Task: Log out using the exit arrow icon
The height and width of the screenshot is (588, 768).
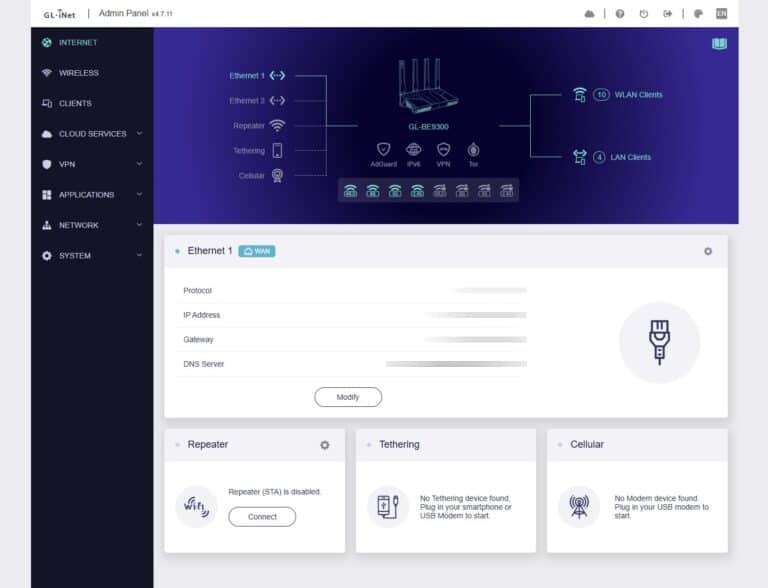Action: coord(668,14)
